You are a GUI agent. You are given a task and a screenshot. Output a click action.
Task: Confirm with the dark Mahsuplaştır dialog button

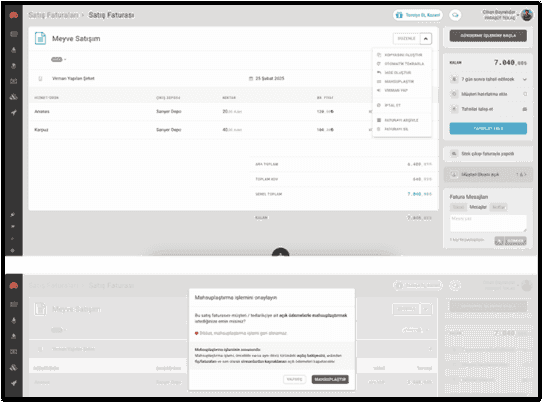[330, 379]
